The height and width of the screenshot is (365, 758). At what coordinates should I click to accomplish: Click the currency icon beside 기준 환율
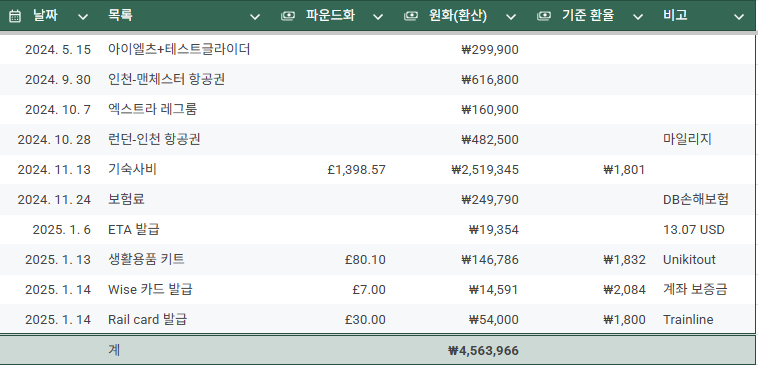pyautogui.click(x=544, y=16)
